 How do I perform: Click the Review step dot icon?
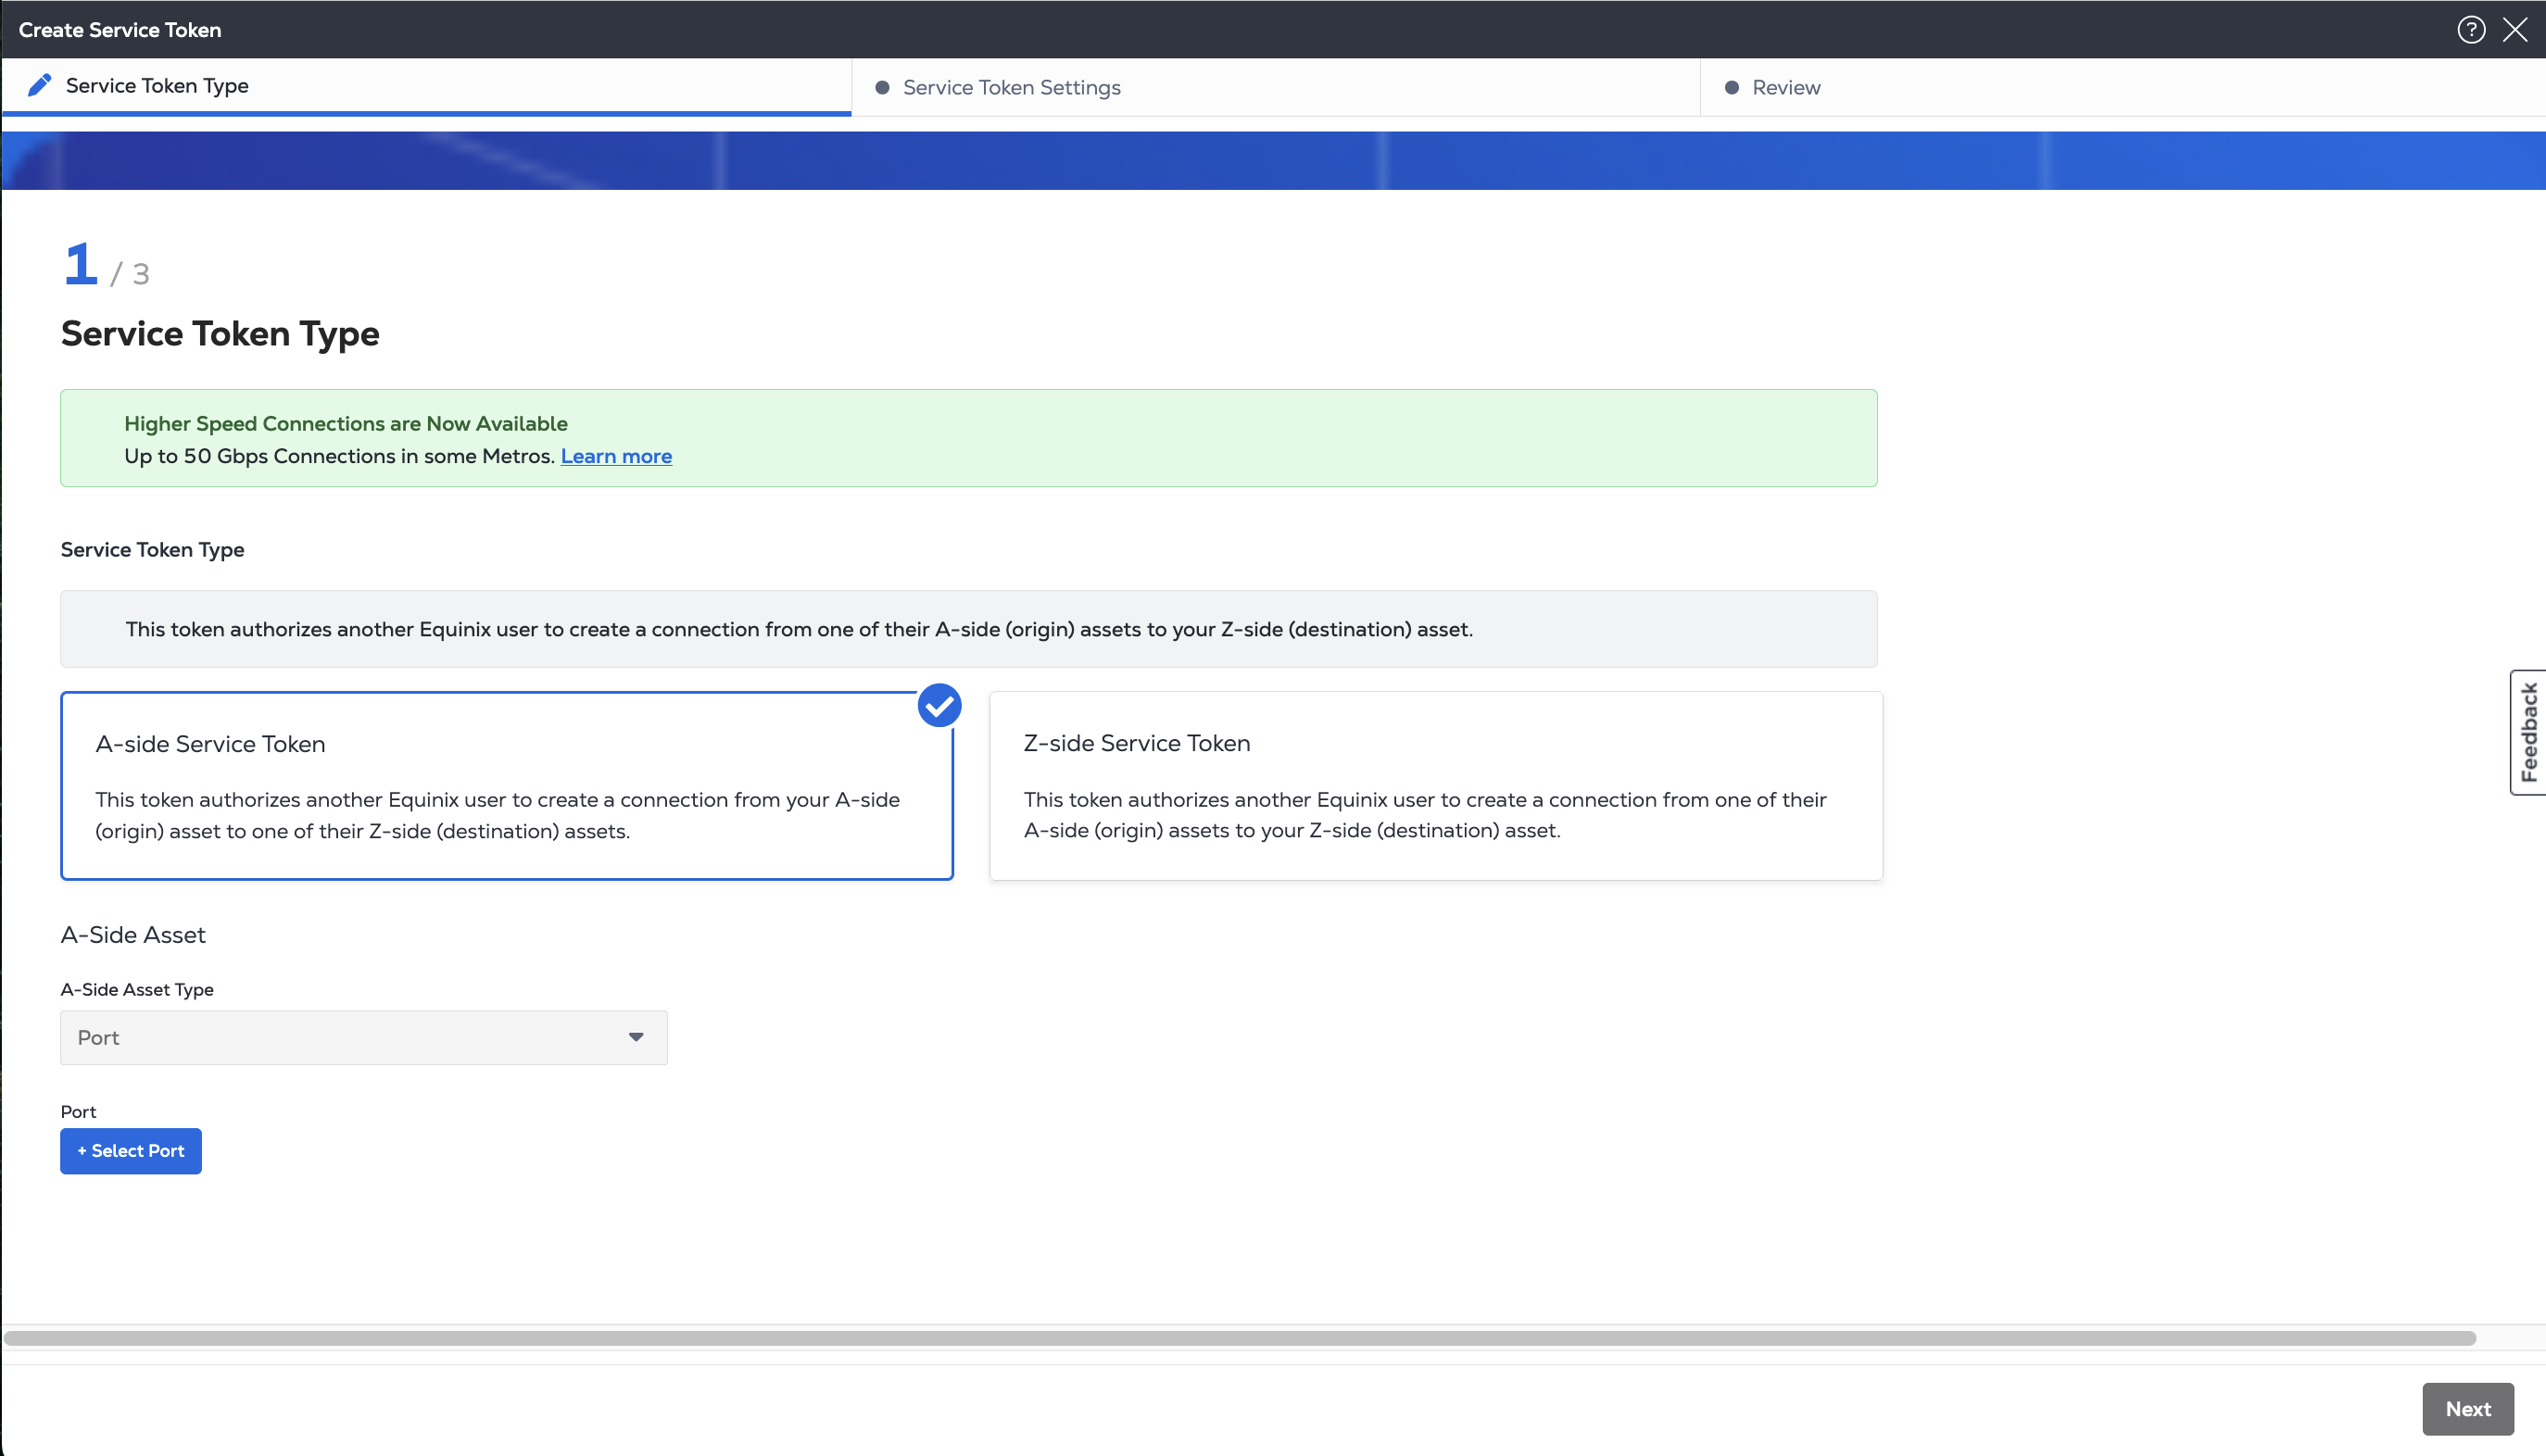[x=1732, y=88]
